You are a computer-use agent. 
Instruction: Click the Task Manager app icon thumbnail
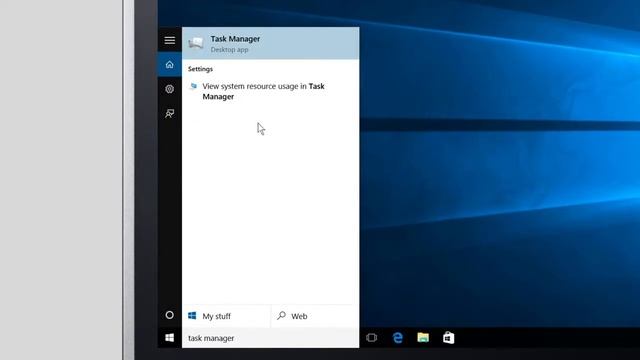[196, 43]
